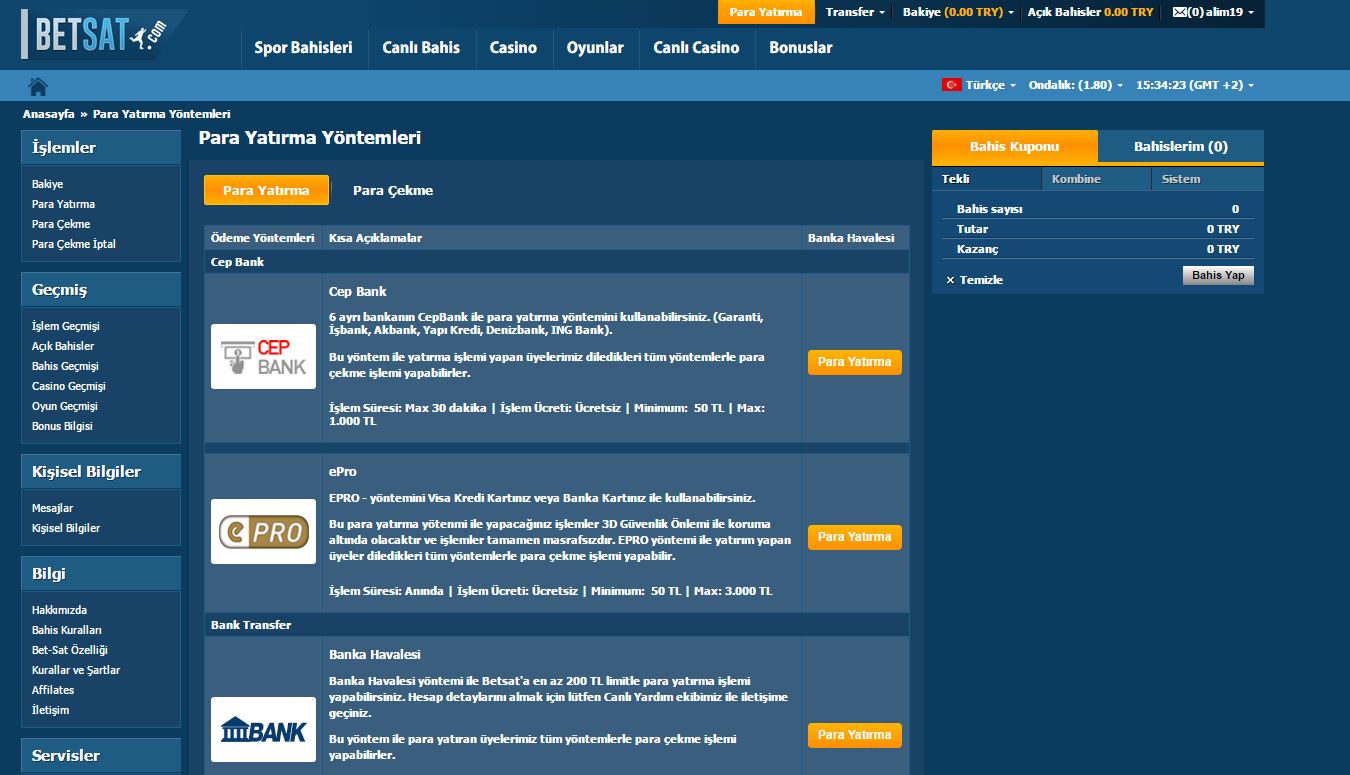Clear the coupon with Temizle
This screenshot has height=775, width=1350.
coord(974,280)
